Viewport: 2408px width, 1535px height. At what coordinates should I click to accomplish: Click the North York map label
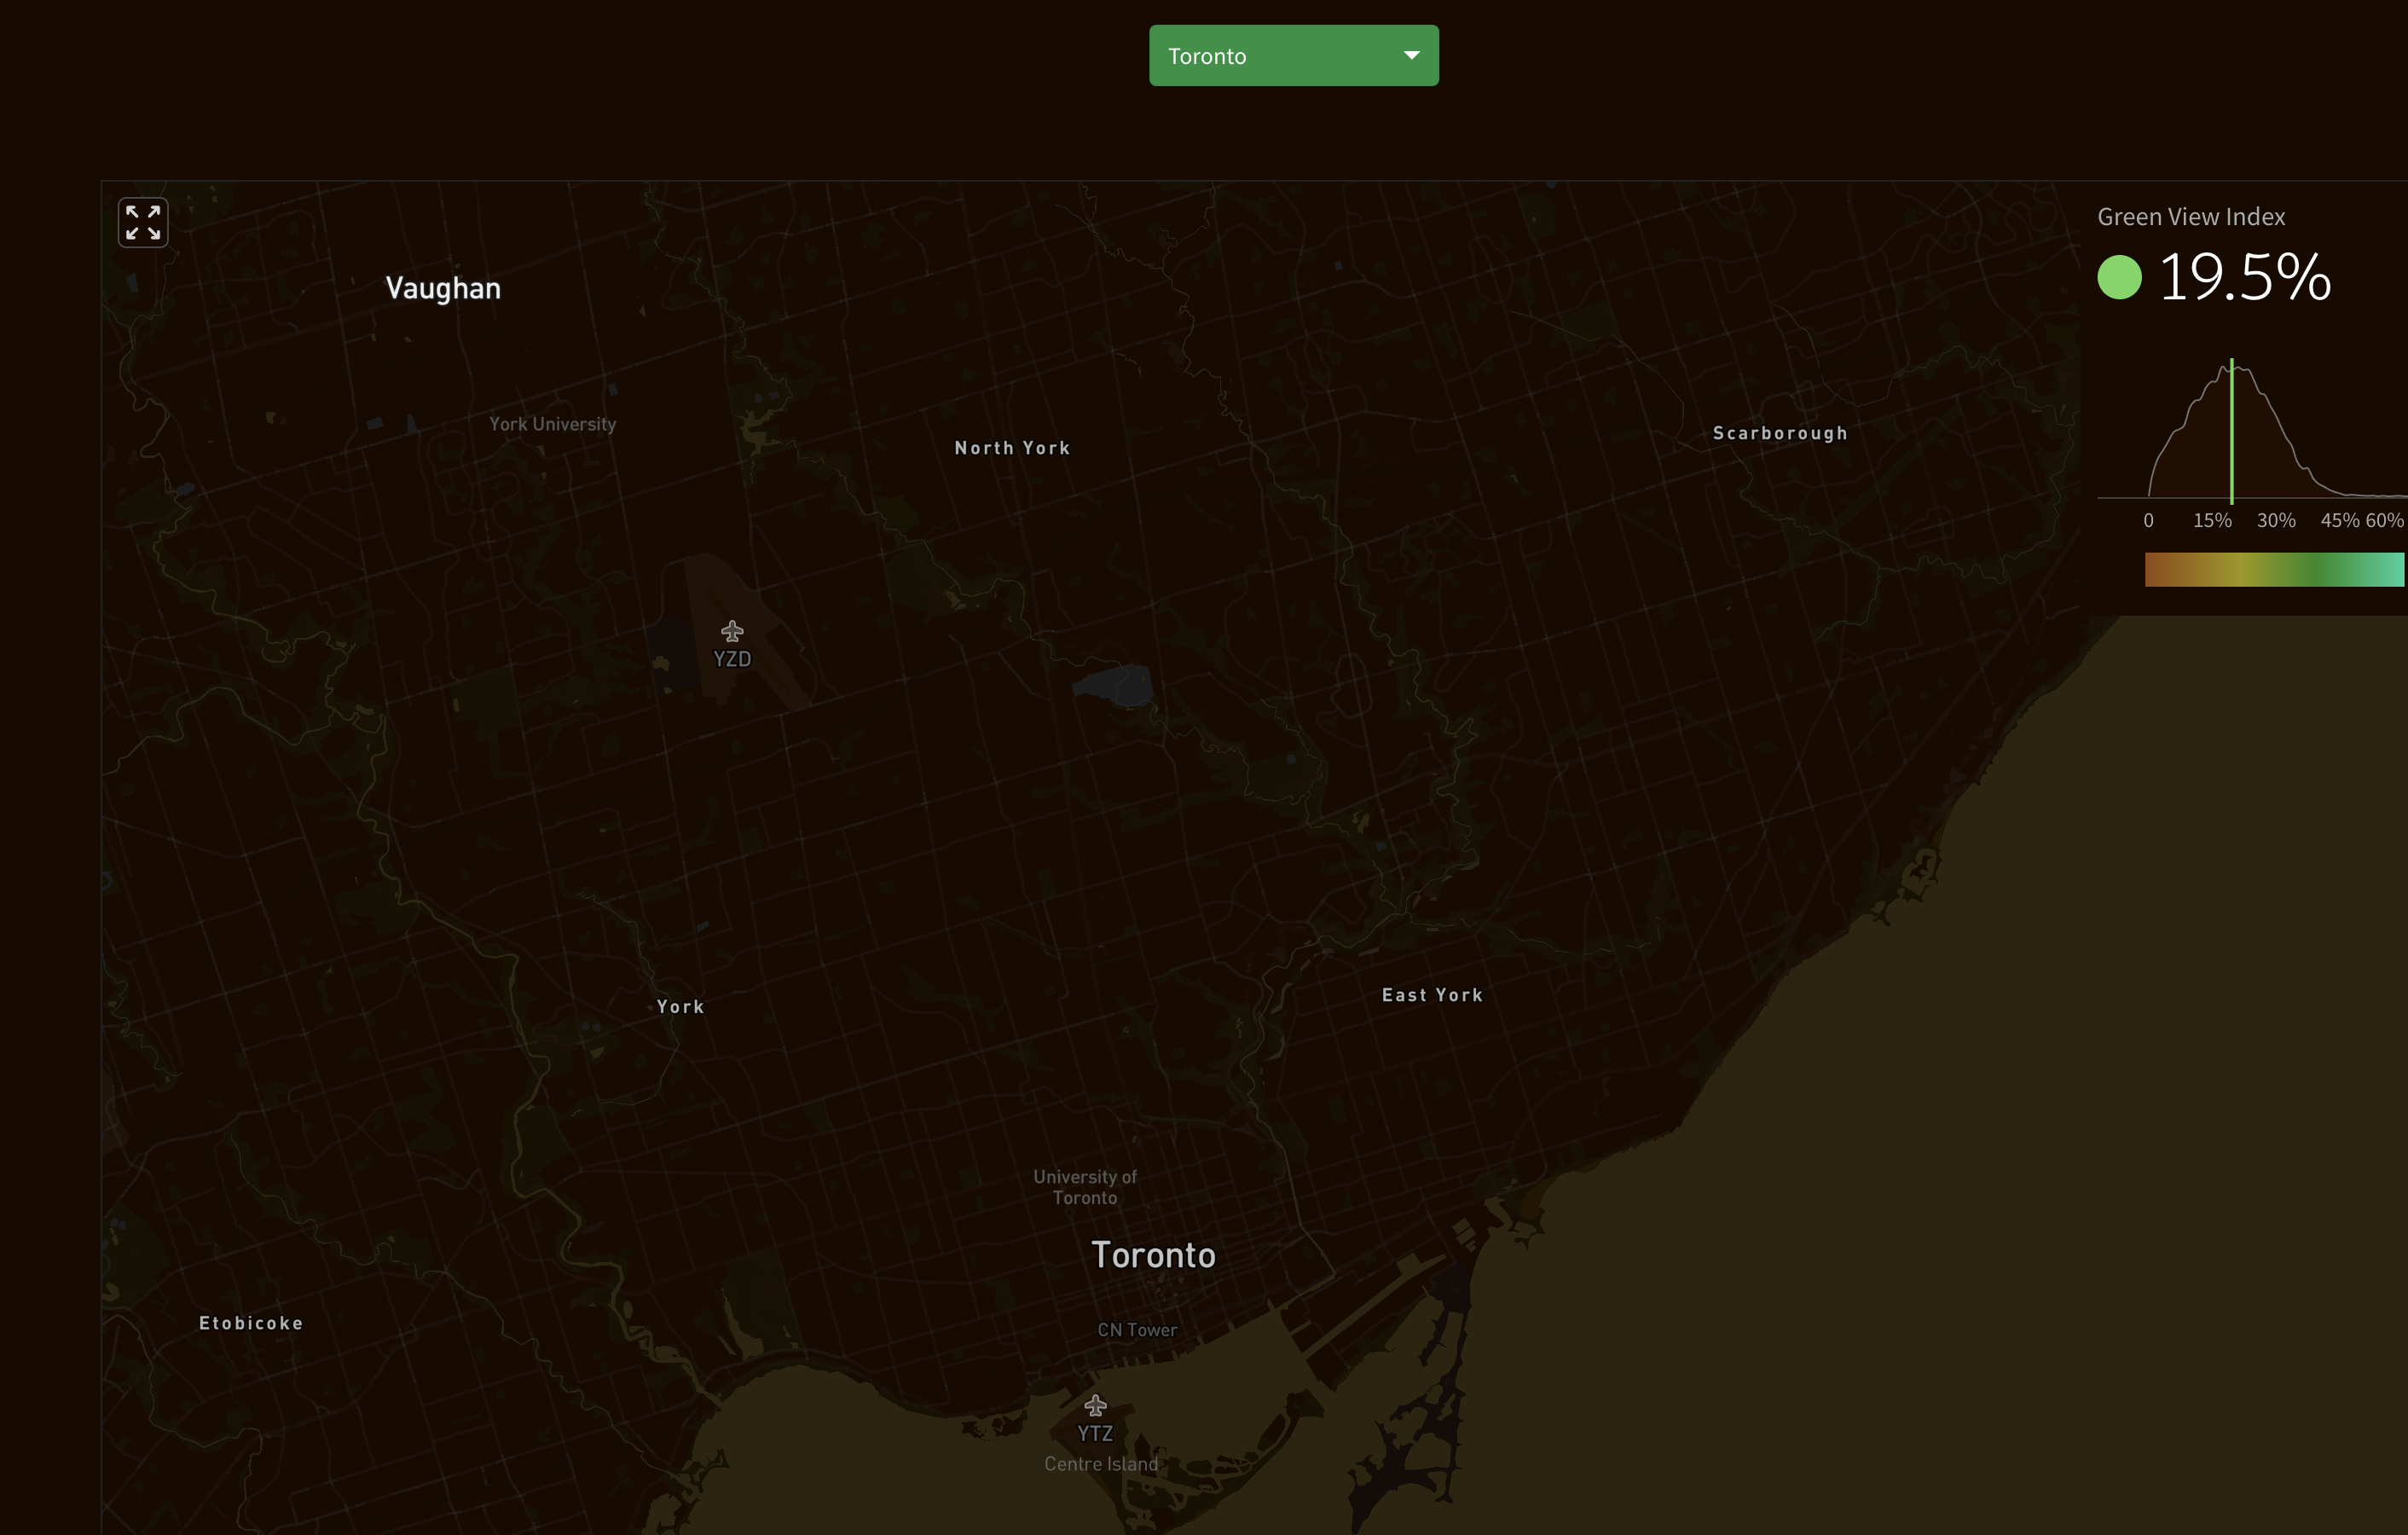tap(1012, 448)
